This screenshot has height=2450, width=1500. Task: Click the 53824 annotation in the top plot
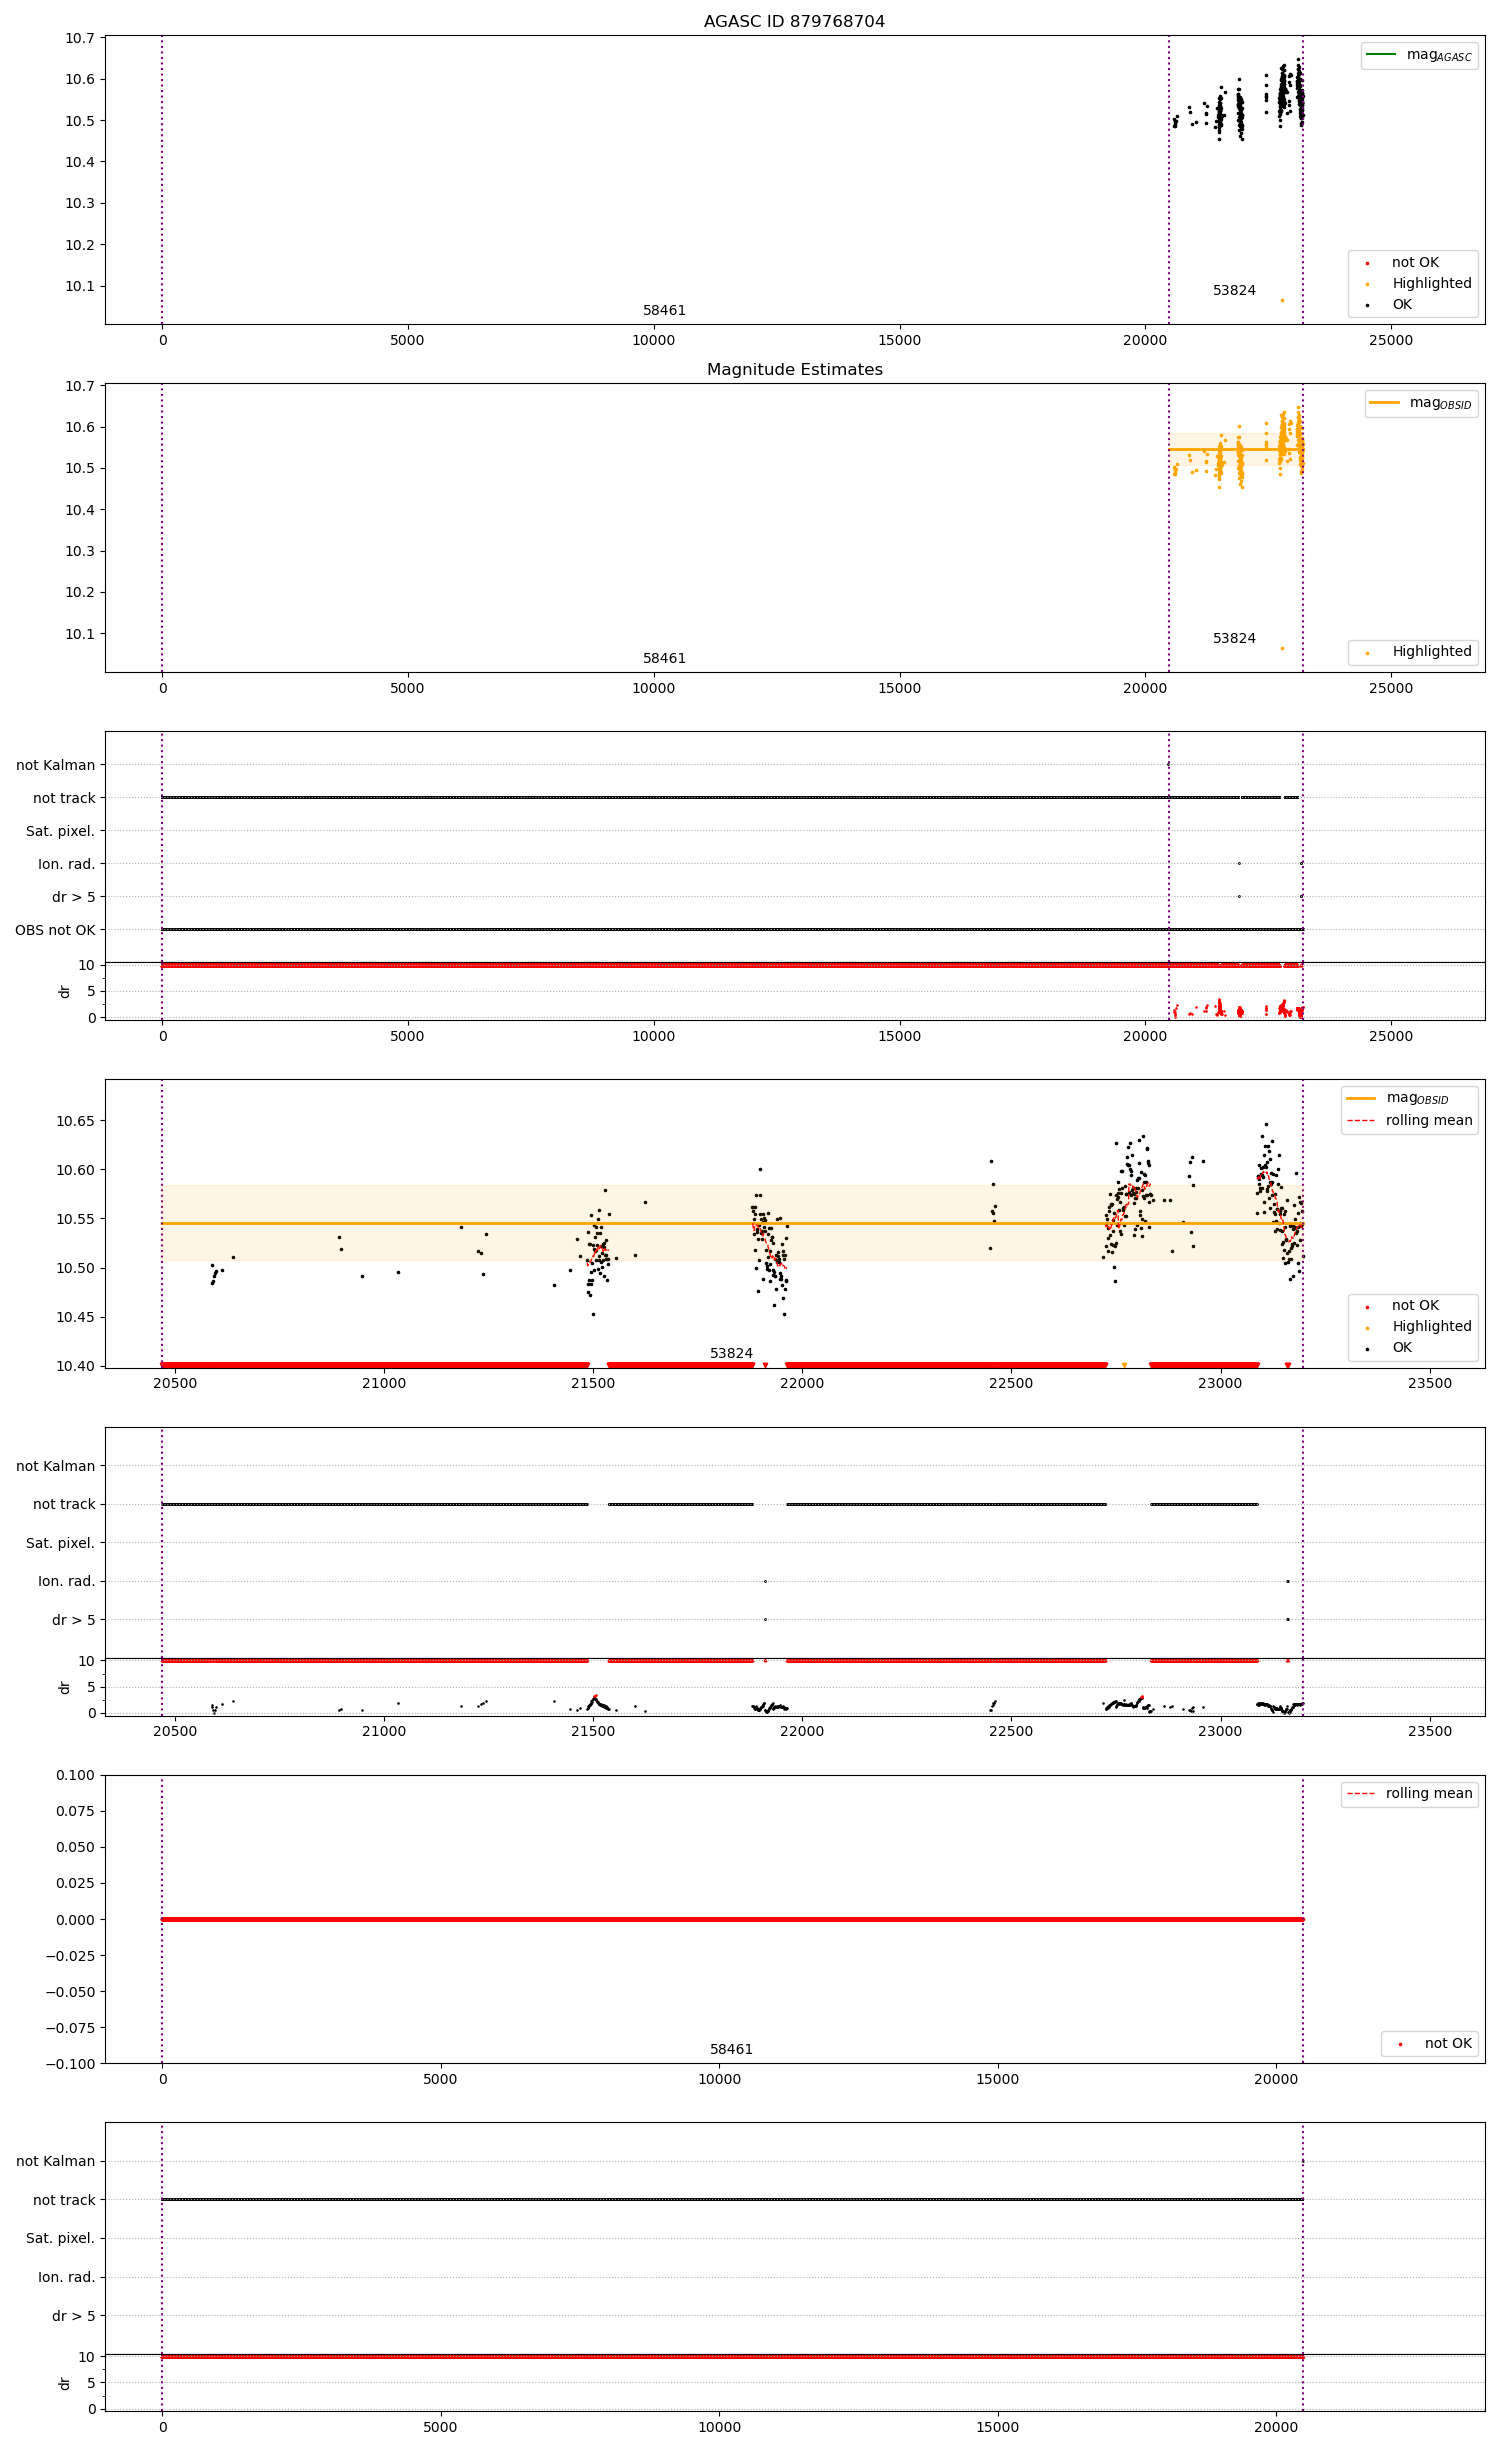(1234, 290)
